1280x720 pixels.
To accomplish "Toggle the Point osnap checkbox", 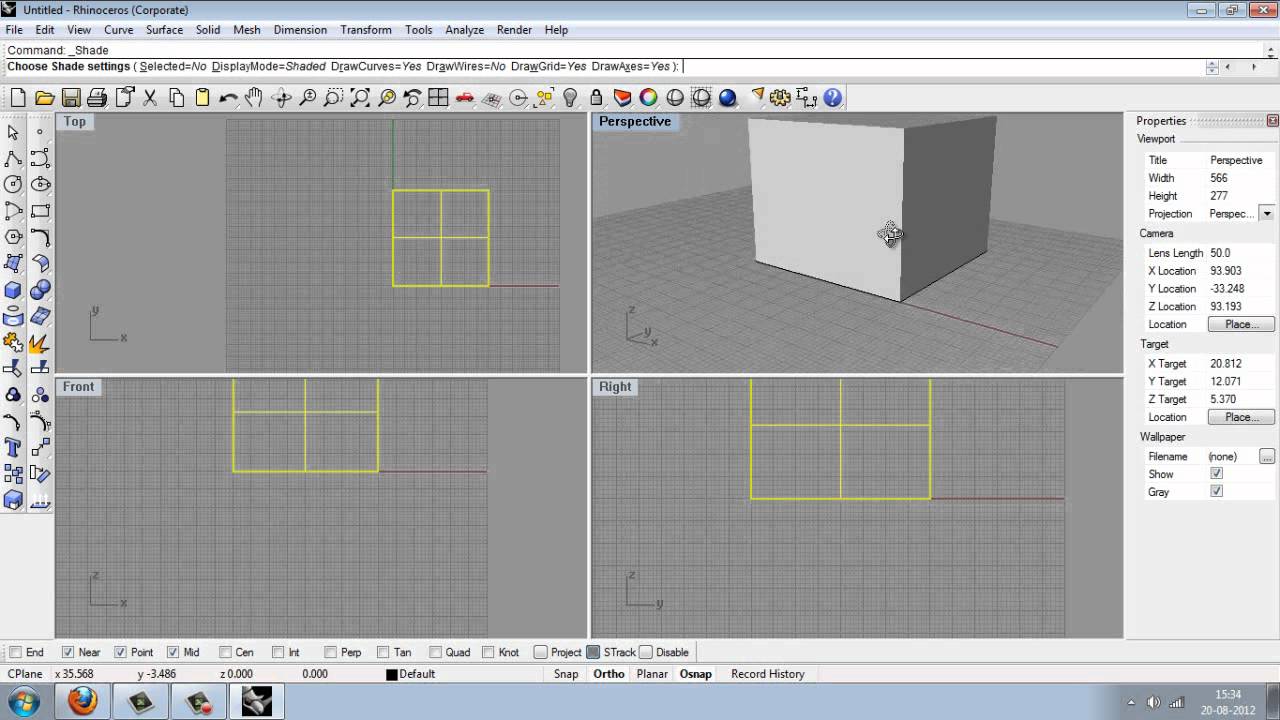I will [x=120, y=652].
